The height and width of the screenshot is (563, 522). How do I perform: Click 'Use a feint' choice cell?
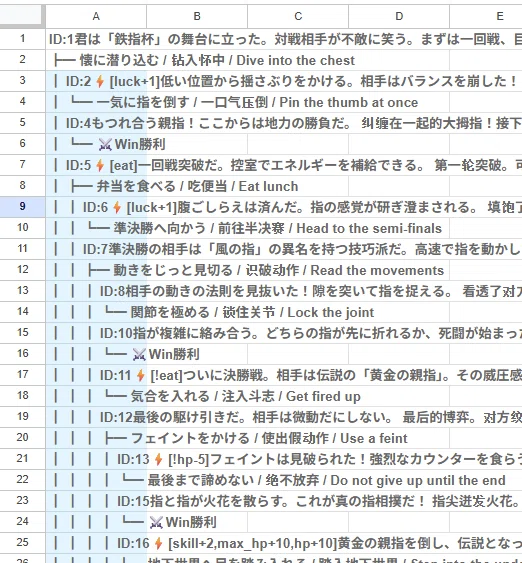point(230,438)
